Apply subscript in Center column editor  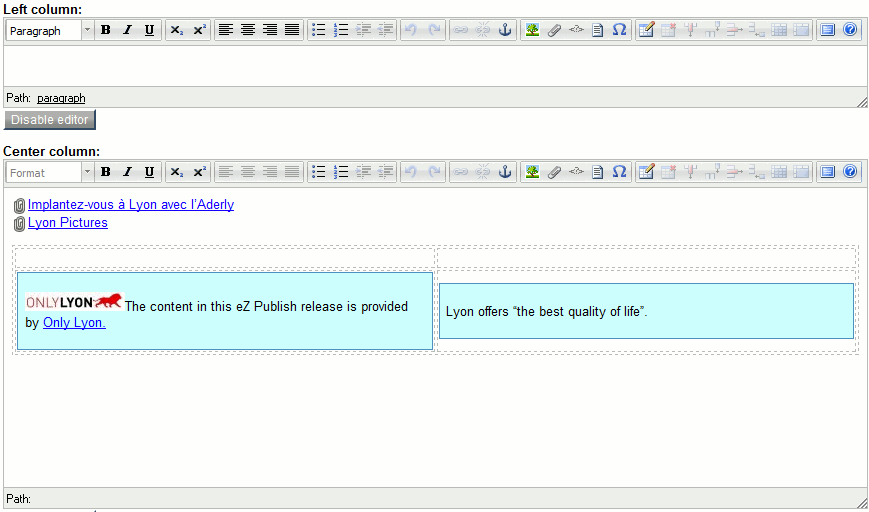coord(177,172)
